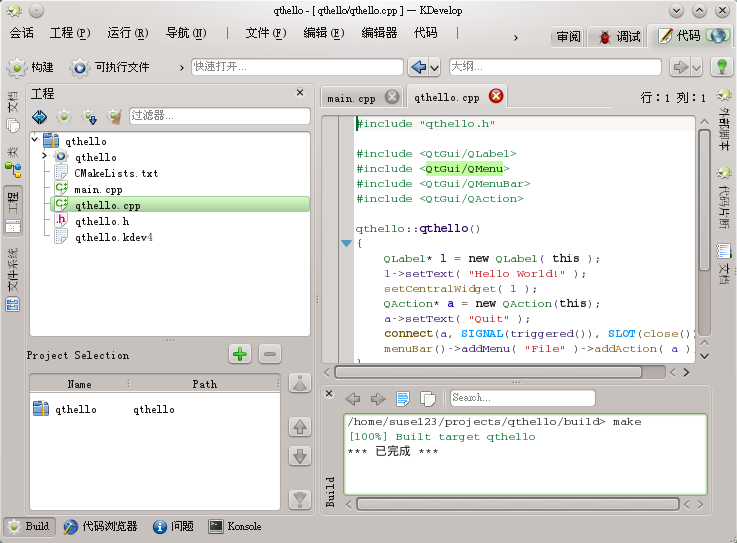The image size is (737, 543).
Task: Select qthello row in Project Selection
Action: [155, 409]
